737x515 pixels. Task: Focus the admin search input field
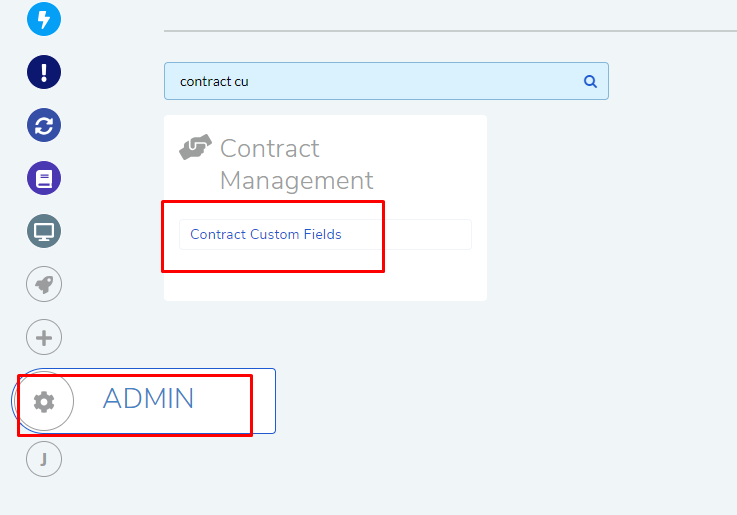pos(386,81)
